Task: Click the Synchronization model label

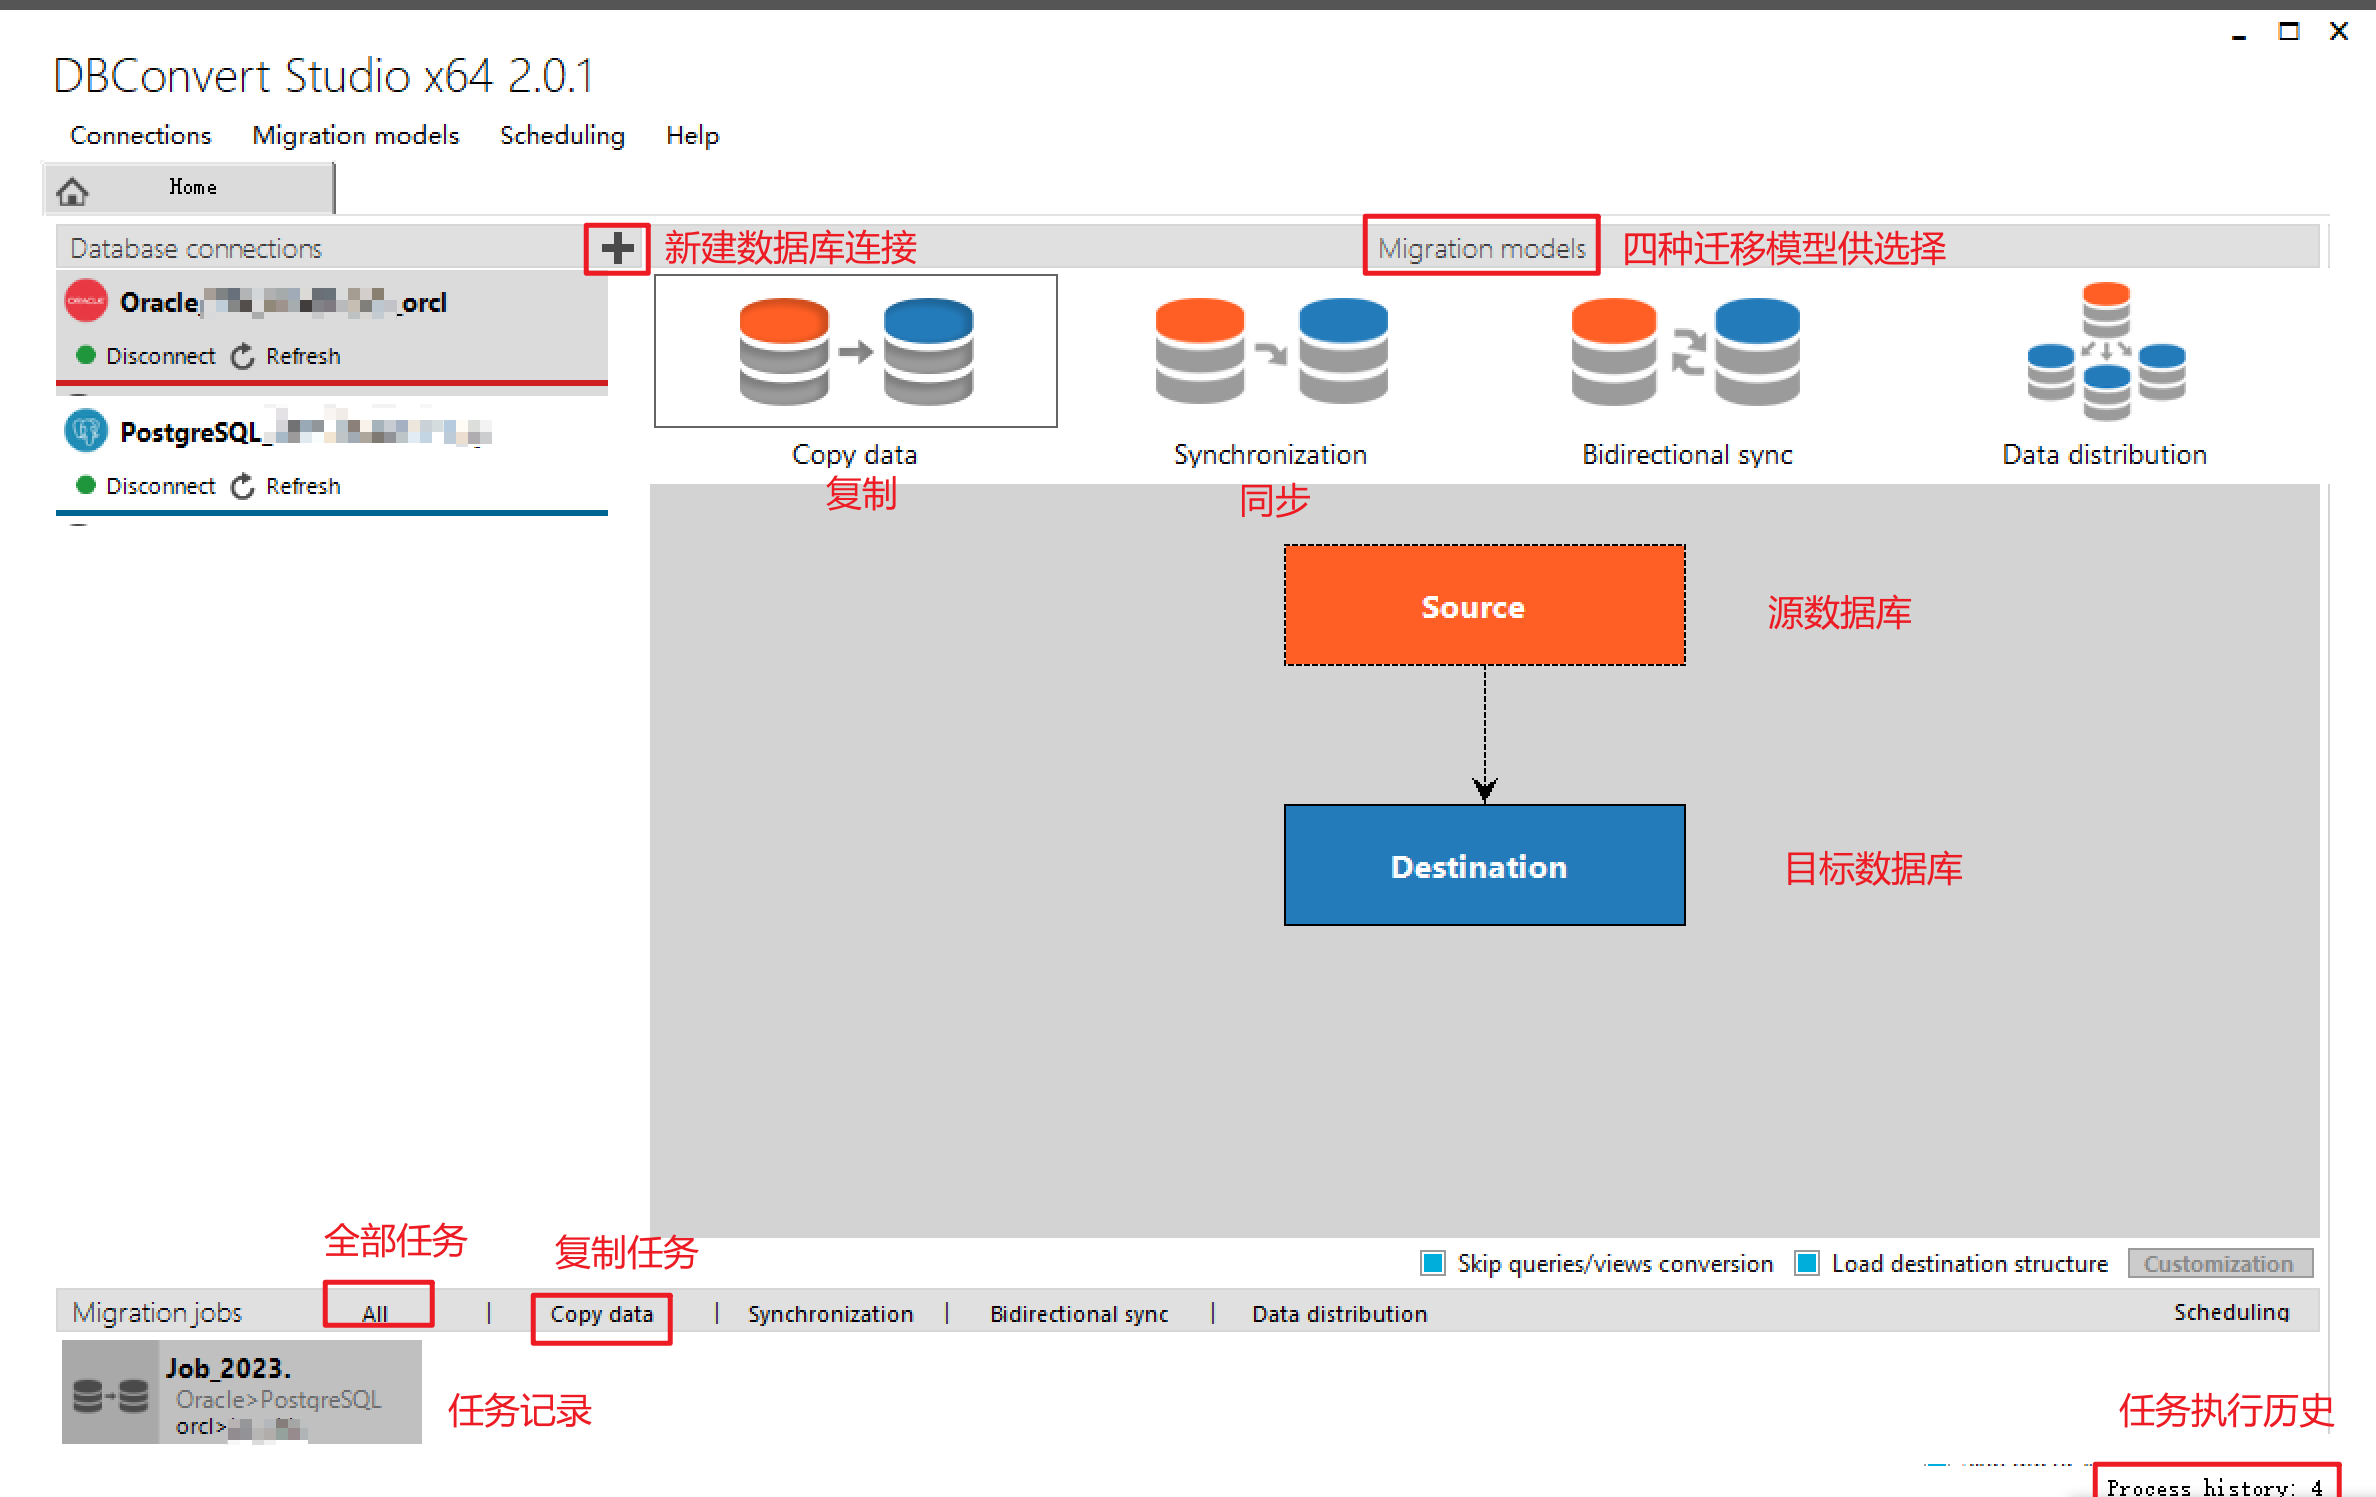Action: click(1270, 455)
